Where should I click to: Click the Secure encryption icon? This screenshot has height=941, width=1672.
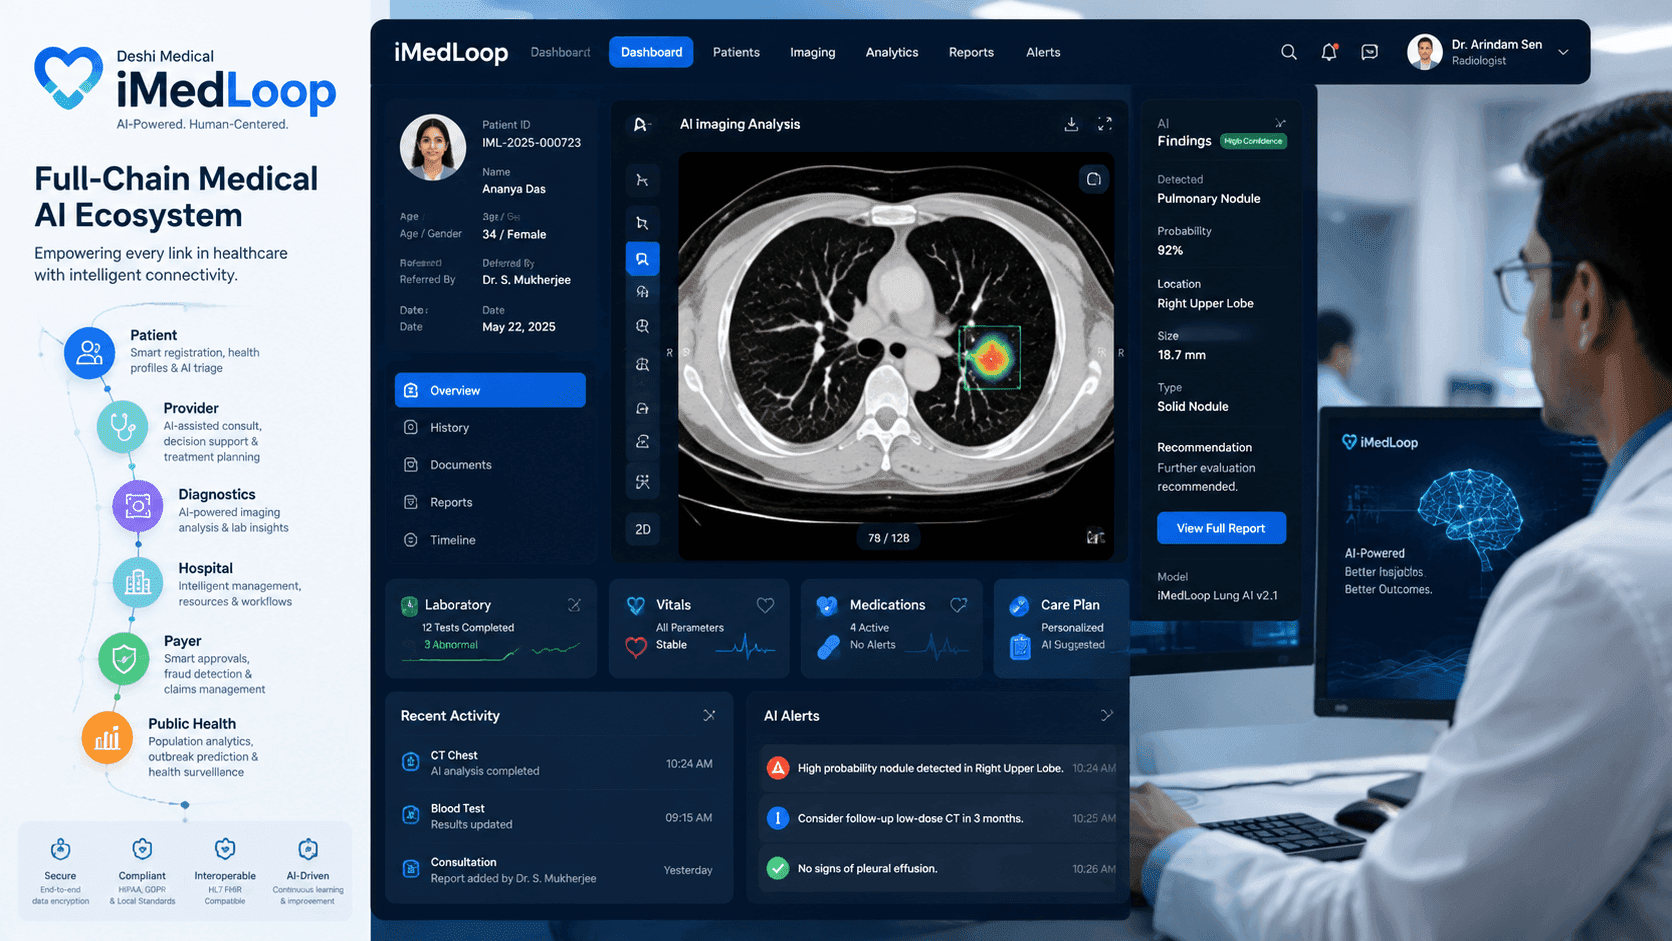60,849
